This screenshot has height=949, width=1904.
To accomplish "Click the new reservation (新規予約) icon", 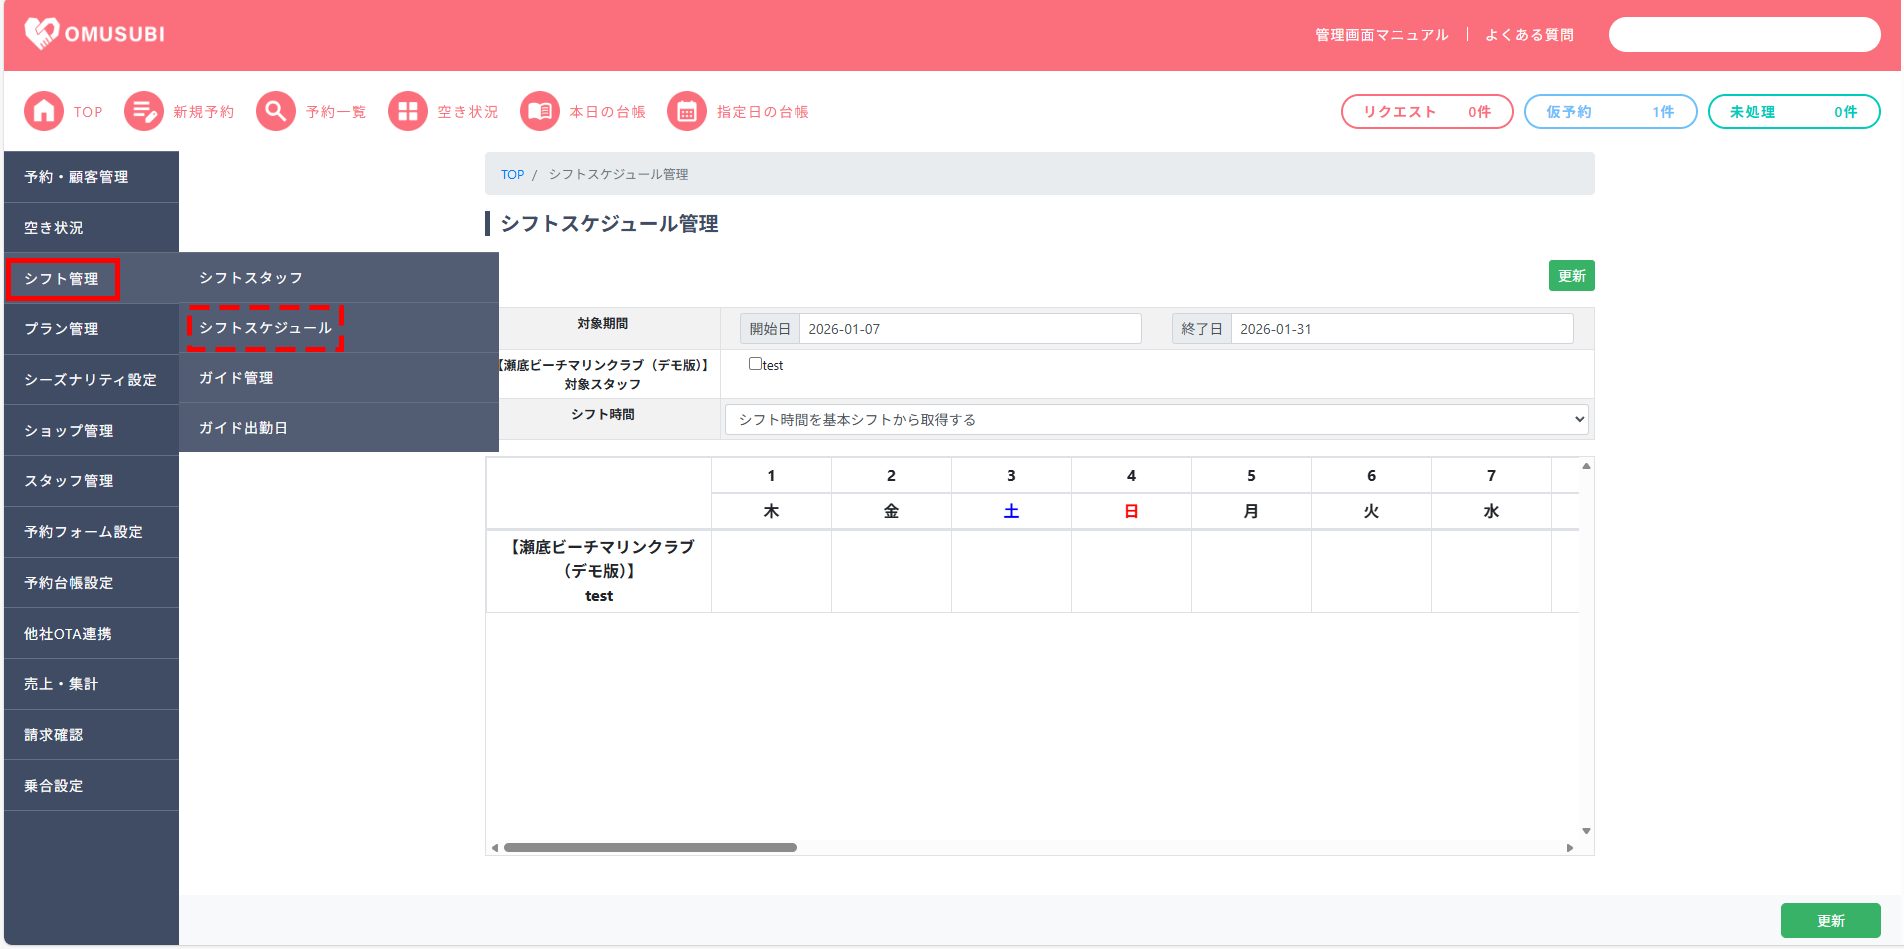I will tap(144, 111).
